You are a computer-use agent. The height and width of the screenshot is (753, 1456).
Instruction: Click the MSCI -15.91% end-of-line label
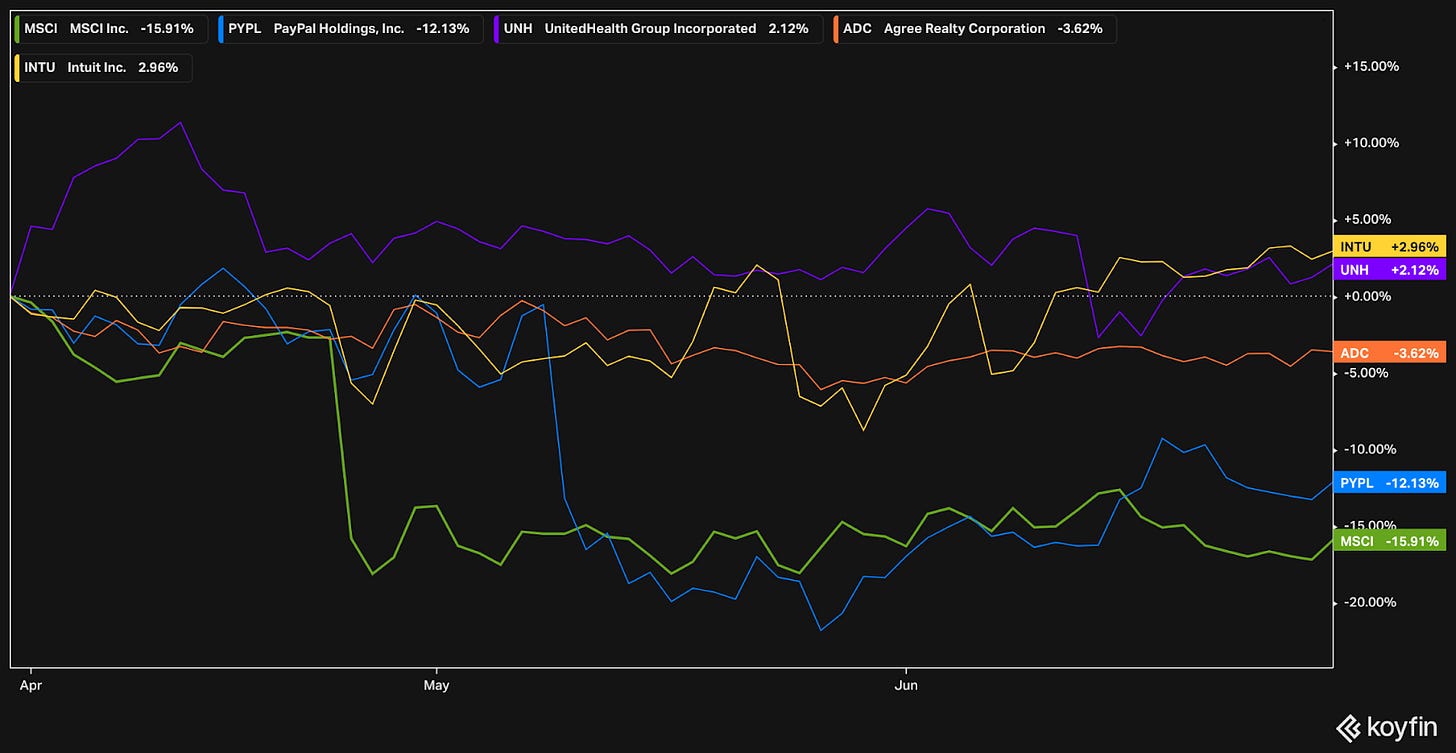pyautogui.click(x=1389, y=541)
